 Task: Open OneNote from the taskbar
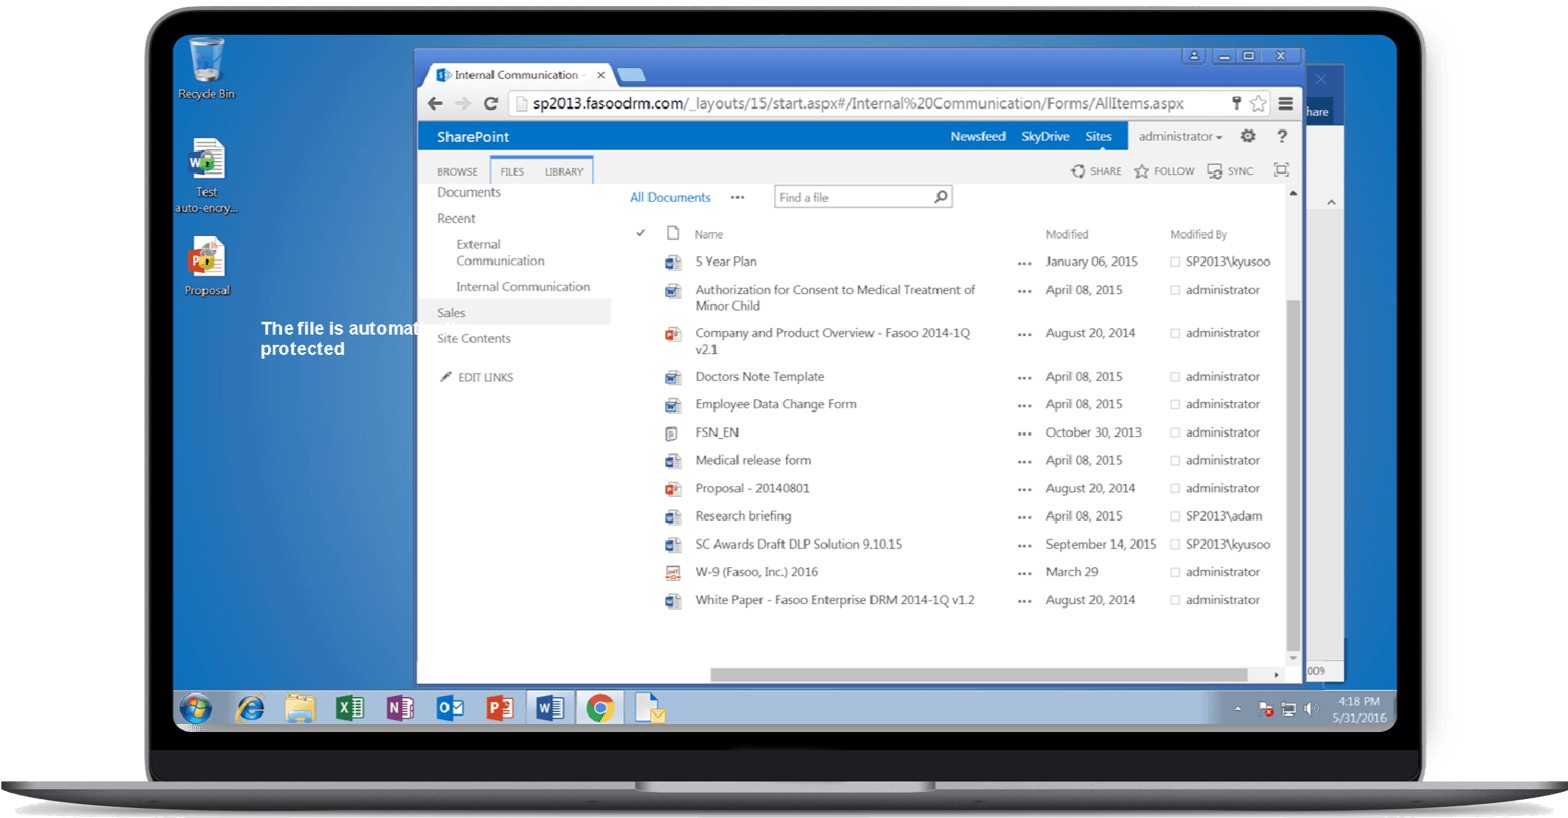click(x=399, y=709)
